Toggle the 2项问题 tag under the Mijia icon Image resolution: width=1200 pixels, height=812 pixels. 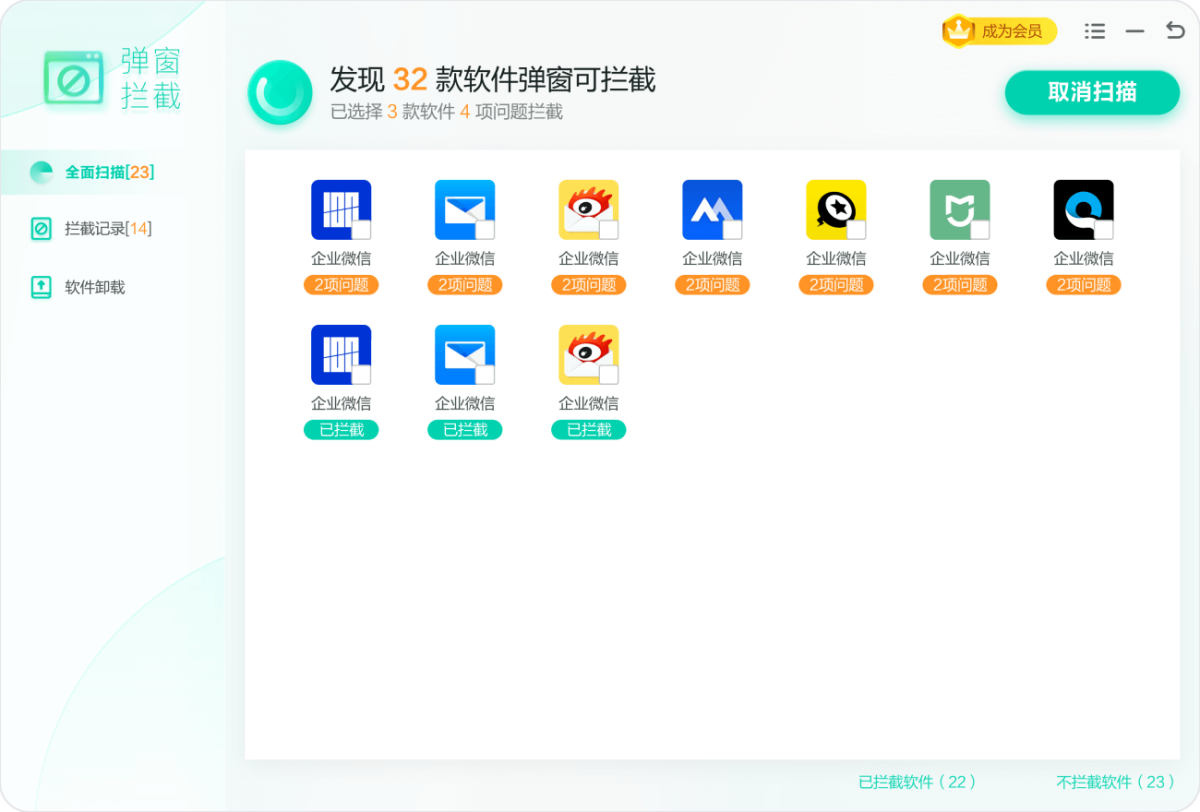[959, 285]
